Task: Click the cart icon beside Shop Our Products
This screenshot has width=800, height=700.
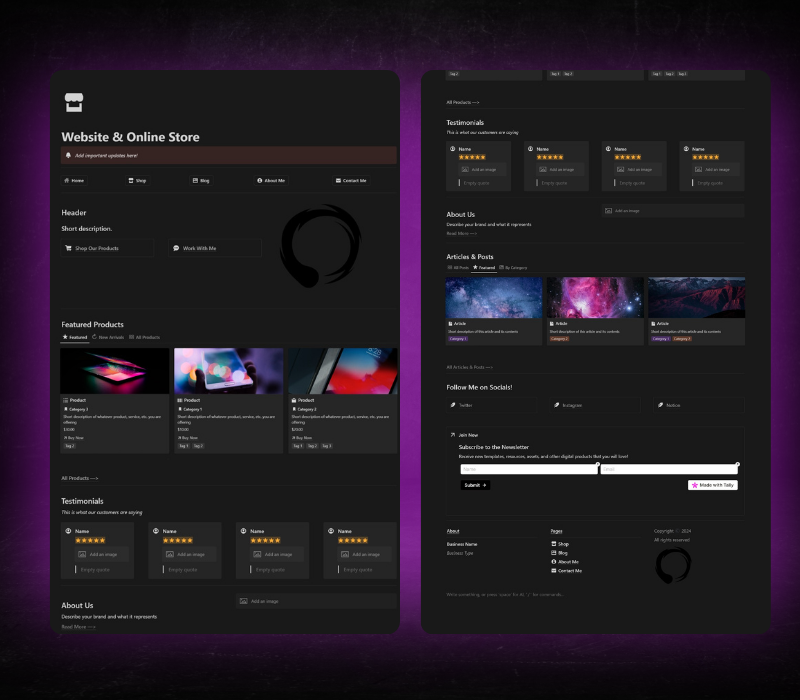Action: [68, 248]
